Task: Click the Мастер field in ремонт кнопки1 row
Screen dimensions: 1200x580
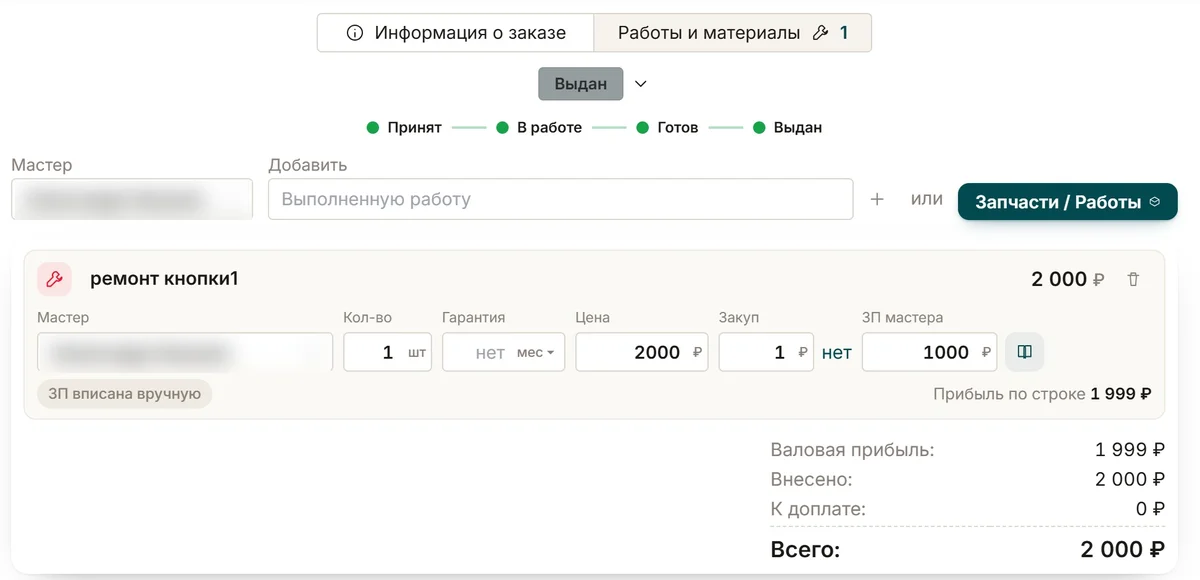Action: [185, 352]
